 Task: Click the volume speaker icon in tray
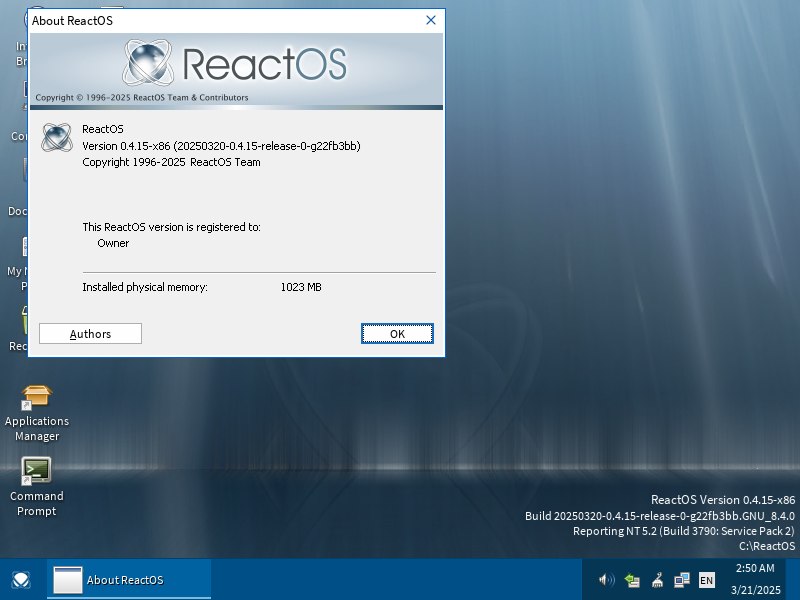tap(607, 580)
